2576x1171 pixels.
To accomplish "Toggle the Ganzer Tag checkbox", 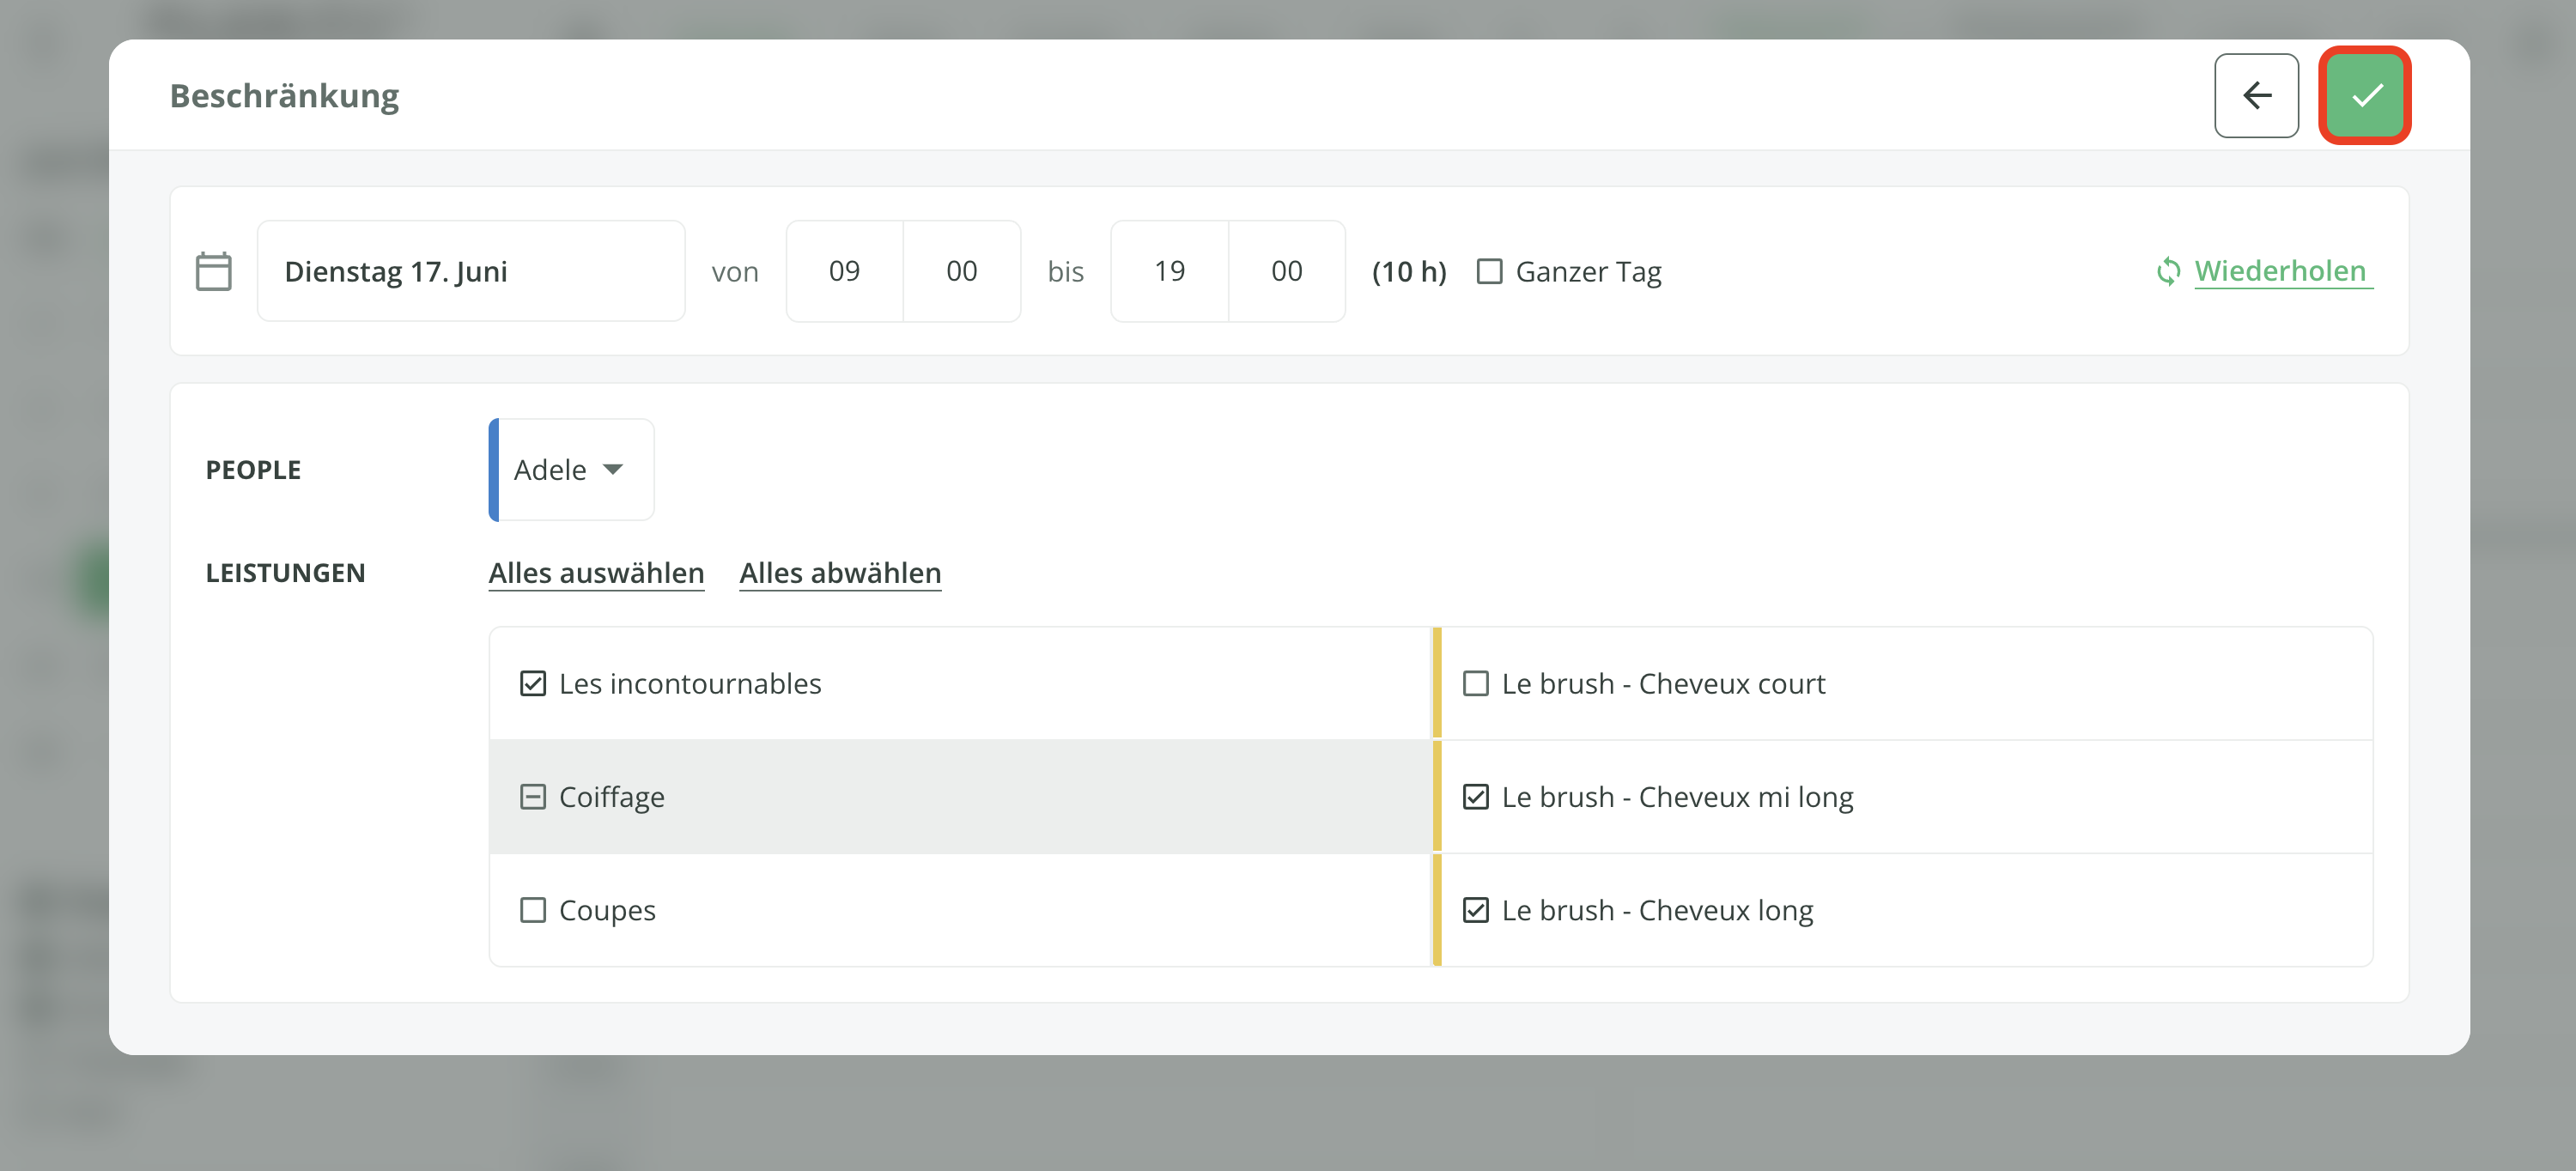I will [x=1489, y=271].
